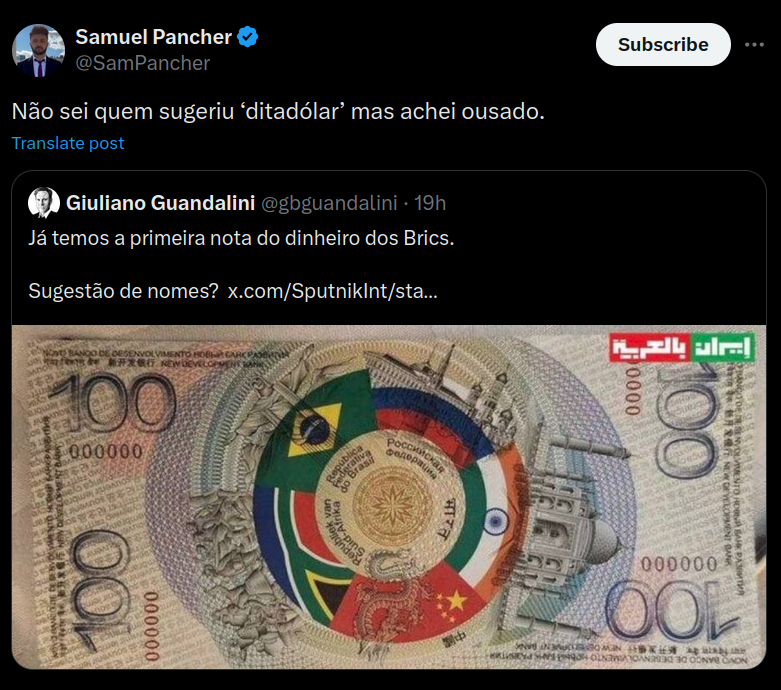The width and height of the screenshot is (781, 690).
Task: Click the blue verified badge icon
Action: 247,37
